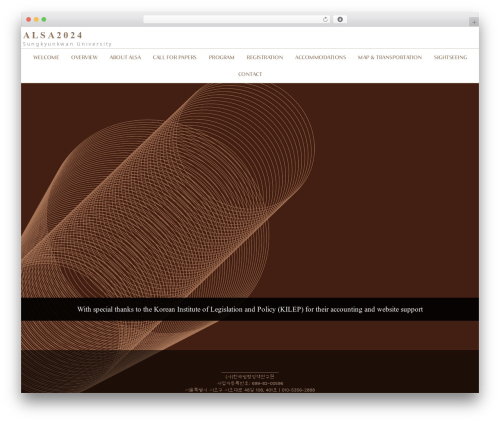500x423 pixels.
Task: Select MAP & TRANSPORTATION in navigation
Action: click(x=390, y=57)
